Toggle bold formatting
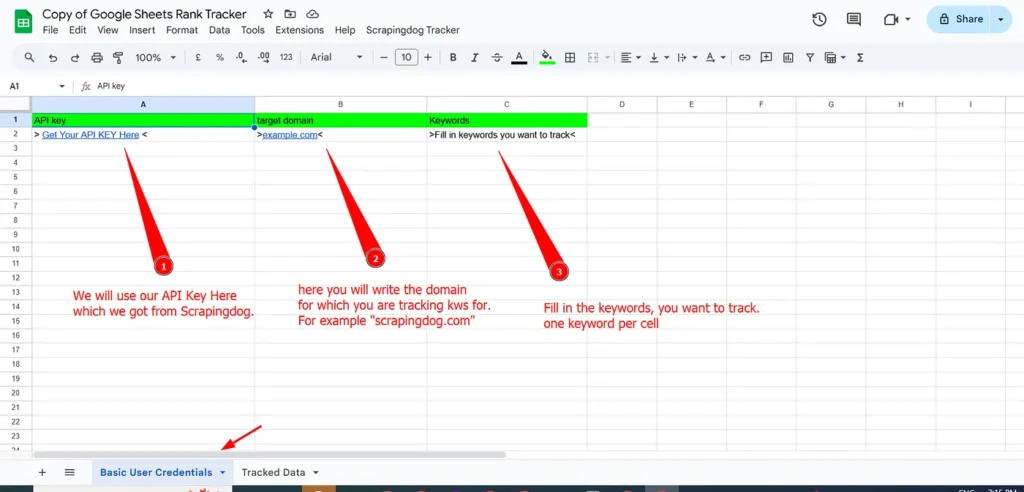Screen dimensions: 1024x492 pos(453,57)
